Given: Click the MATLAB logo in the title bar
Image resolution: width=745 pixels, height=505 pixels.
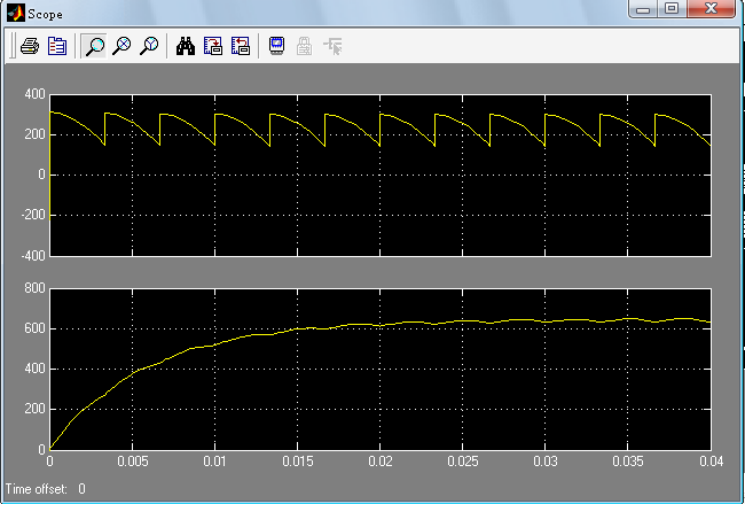Looking at the screenshot, I should [16, 13].
